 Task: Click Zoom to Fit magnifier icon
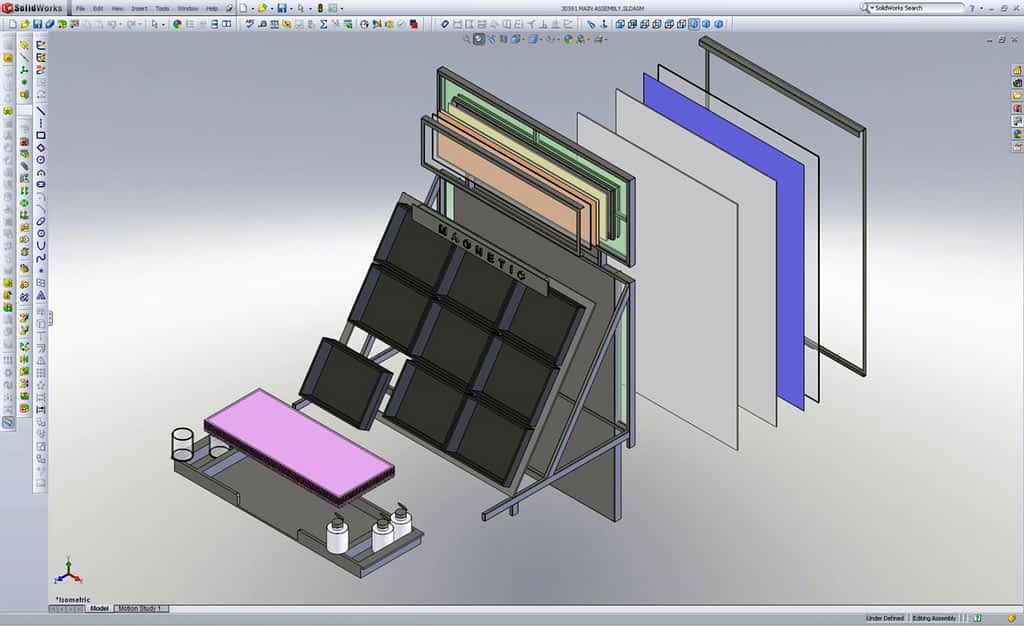pos(466,39)
